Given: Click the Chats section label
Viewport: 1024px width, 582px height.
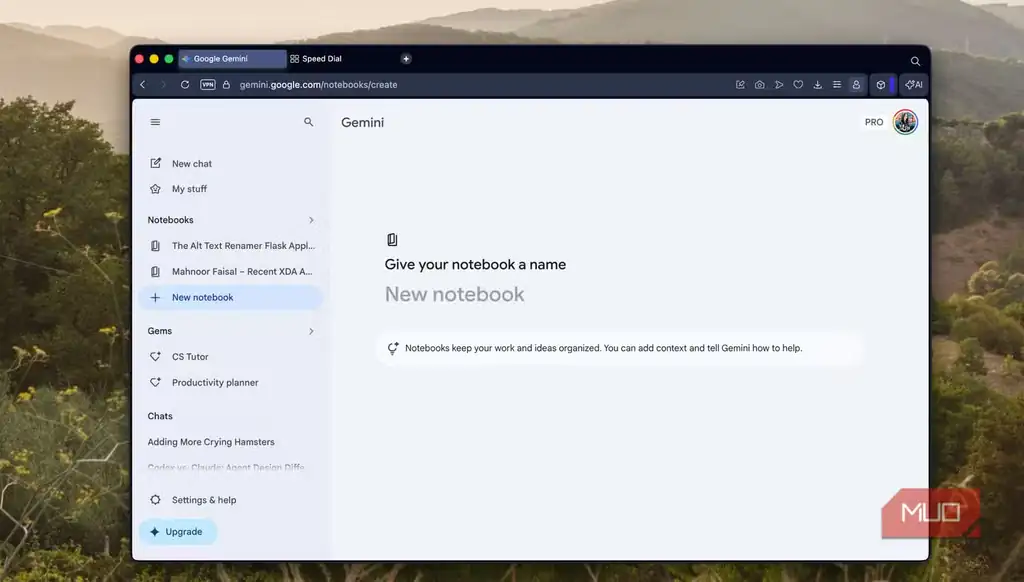Looking at the screenshot, I should [x=160, y=416].
